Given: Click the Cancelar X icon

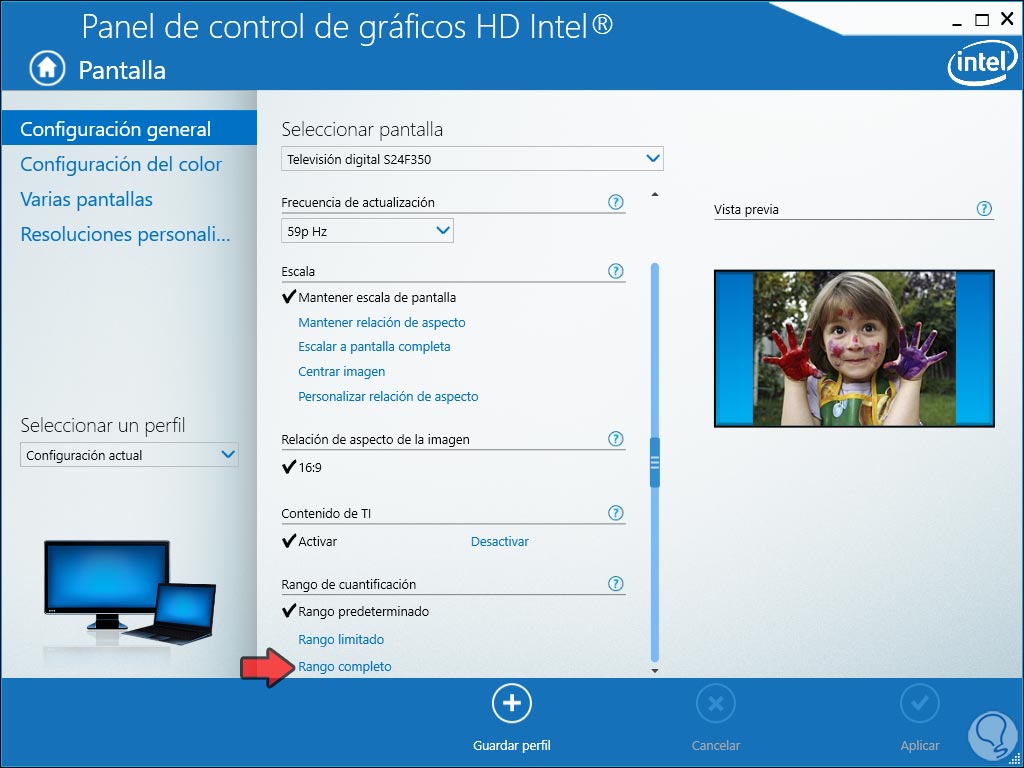Looking at the screenshot, I should point(716,703).
